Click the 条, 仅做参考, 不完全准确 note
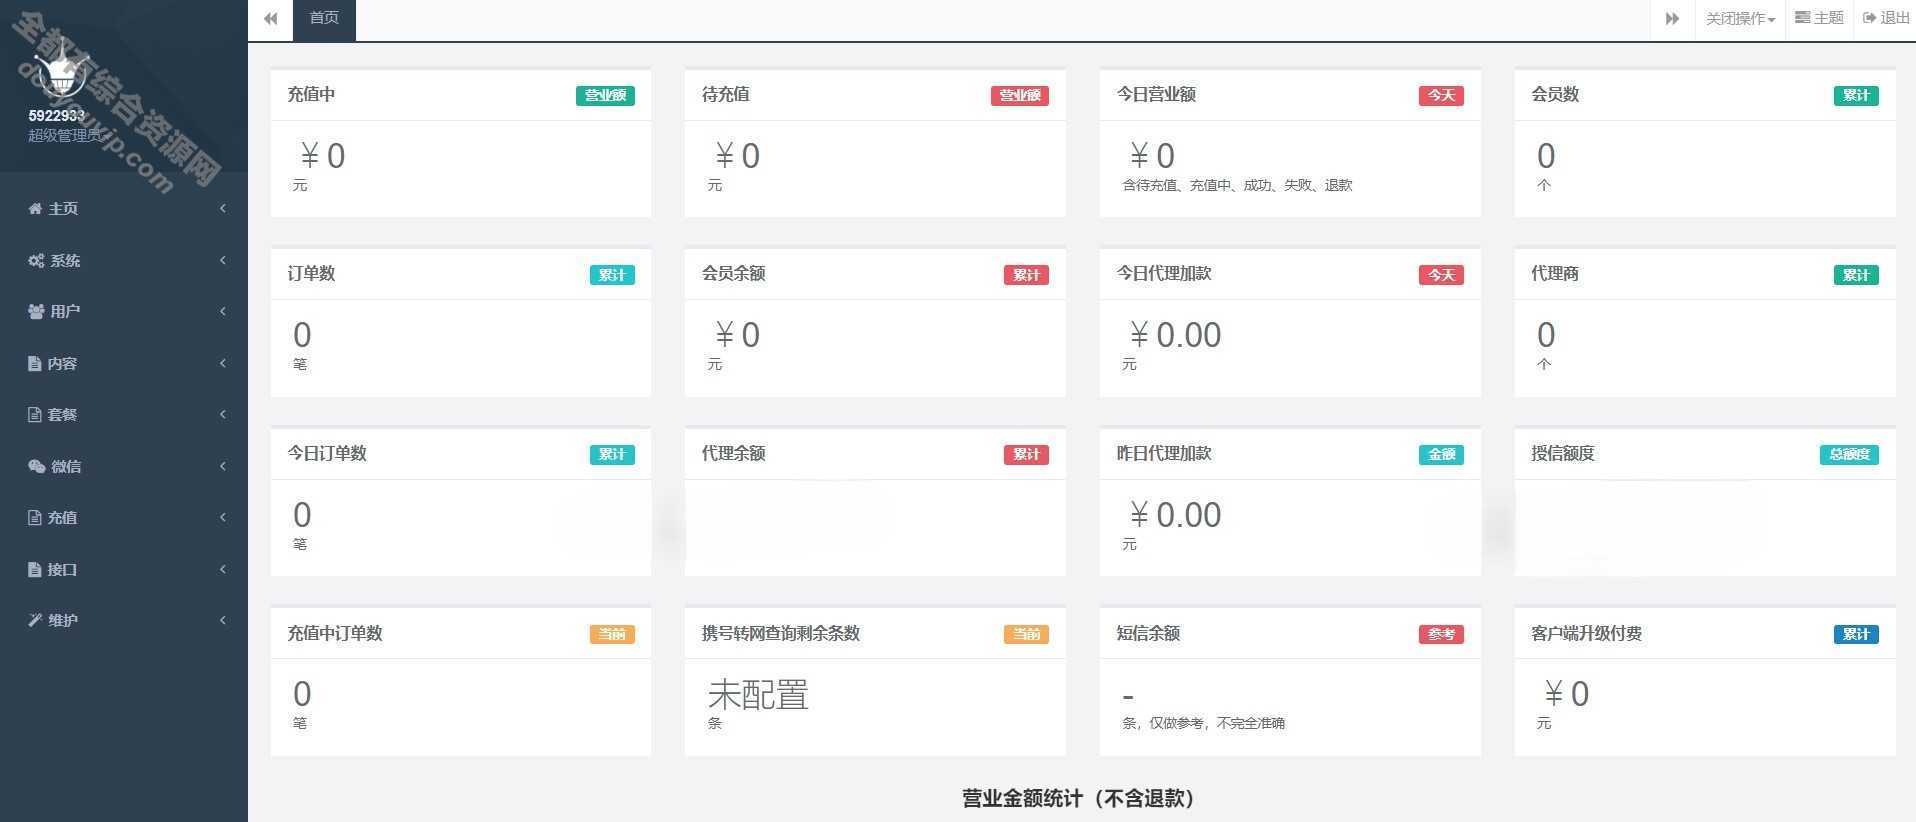1916x822 pixels. click(1203, 723)
